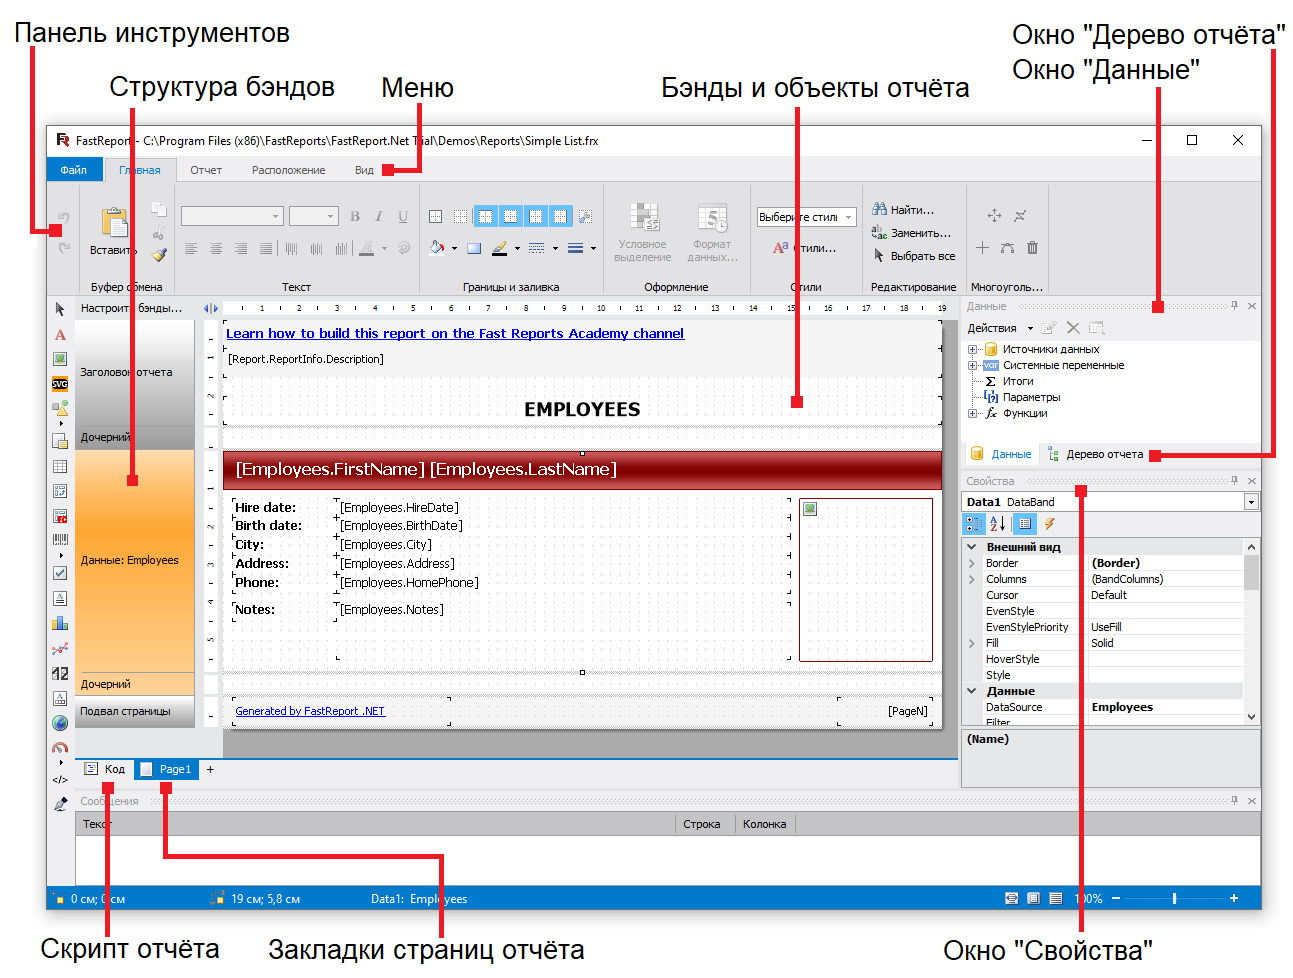The height and width of the screenshot is (978, 1293).
Task: Toggle justify text alignment
Action: (x=266, y=248)
